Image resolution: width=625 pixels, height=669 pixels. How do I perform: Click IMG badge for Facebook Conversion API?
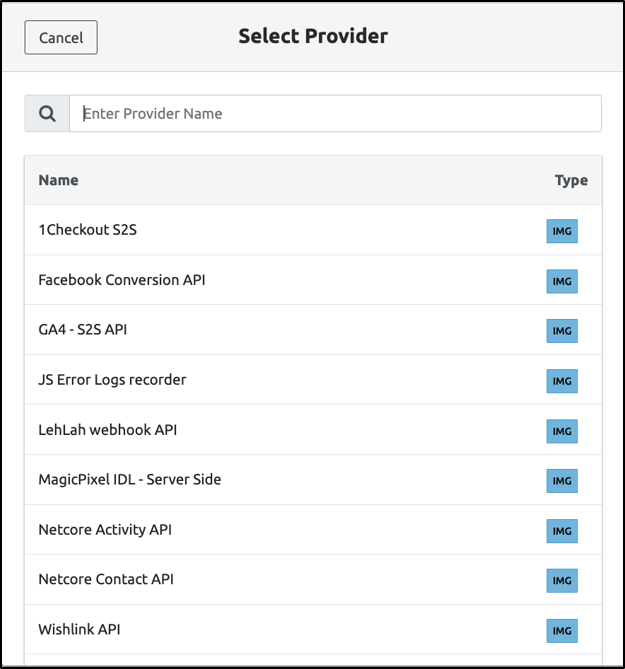point(562,281)
